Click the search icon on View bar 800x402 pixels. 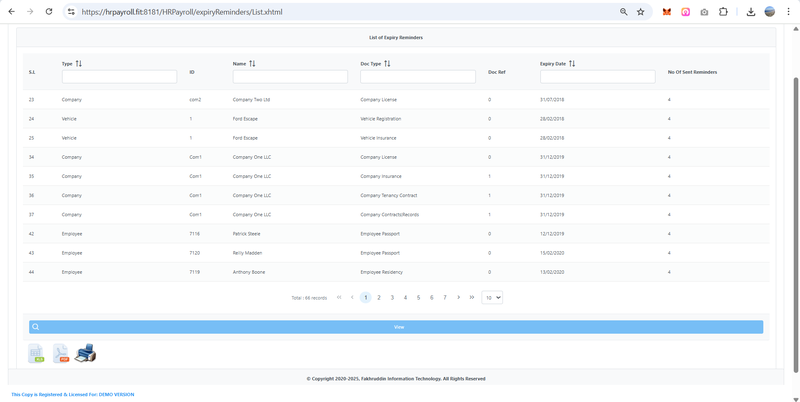tap(36, 327)
